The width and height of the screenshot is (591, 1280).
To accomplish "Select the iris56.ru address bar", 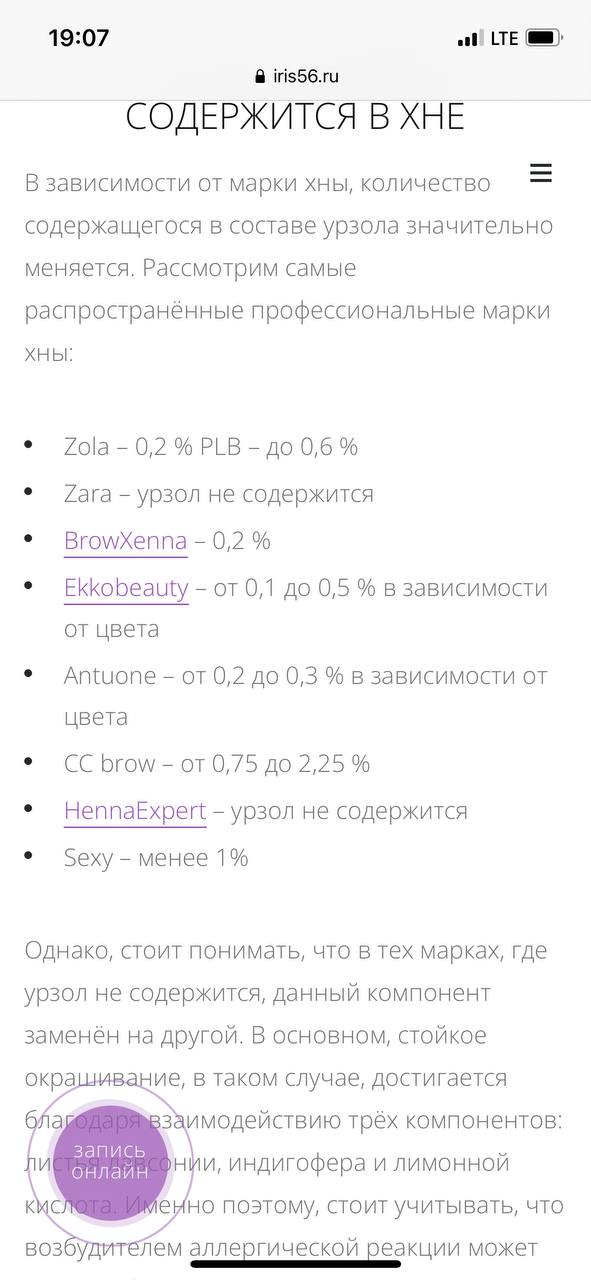I will click(x=296, y=77).
